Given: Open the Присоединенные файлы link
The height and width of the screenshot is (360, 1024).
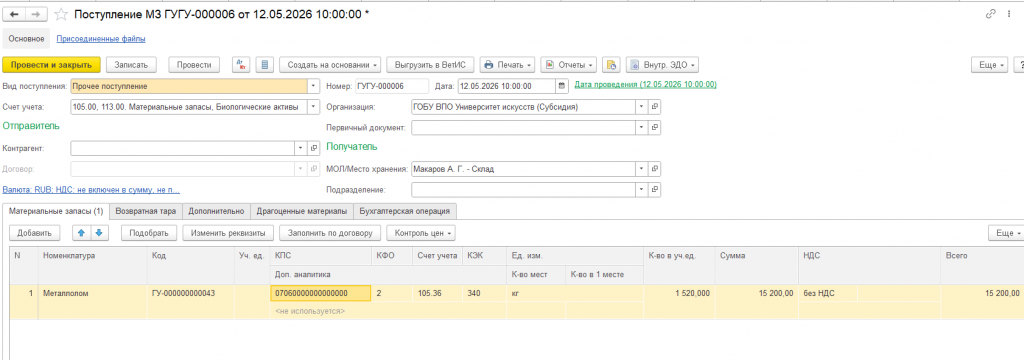Looking at the screenshot, I should point(101,39).
